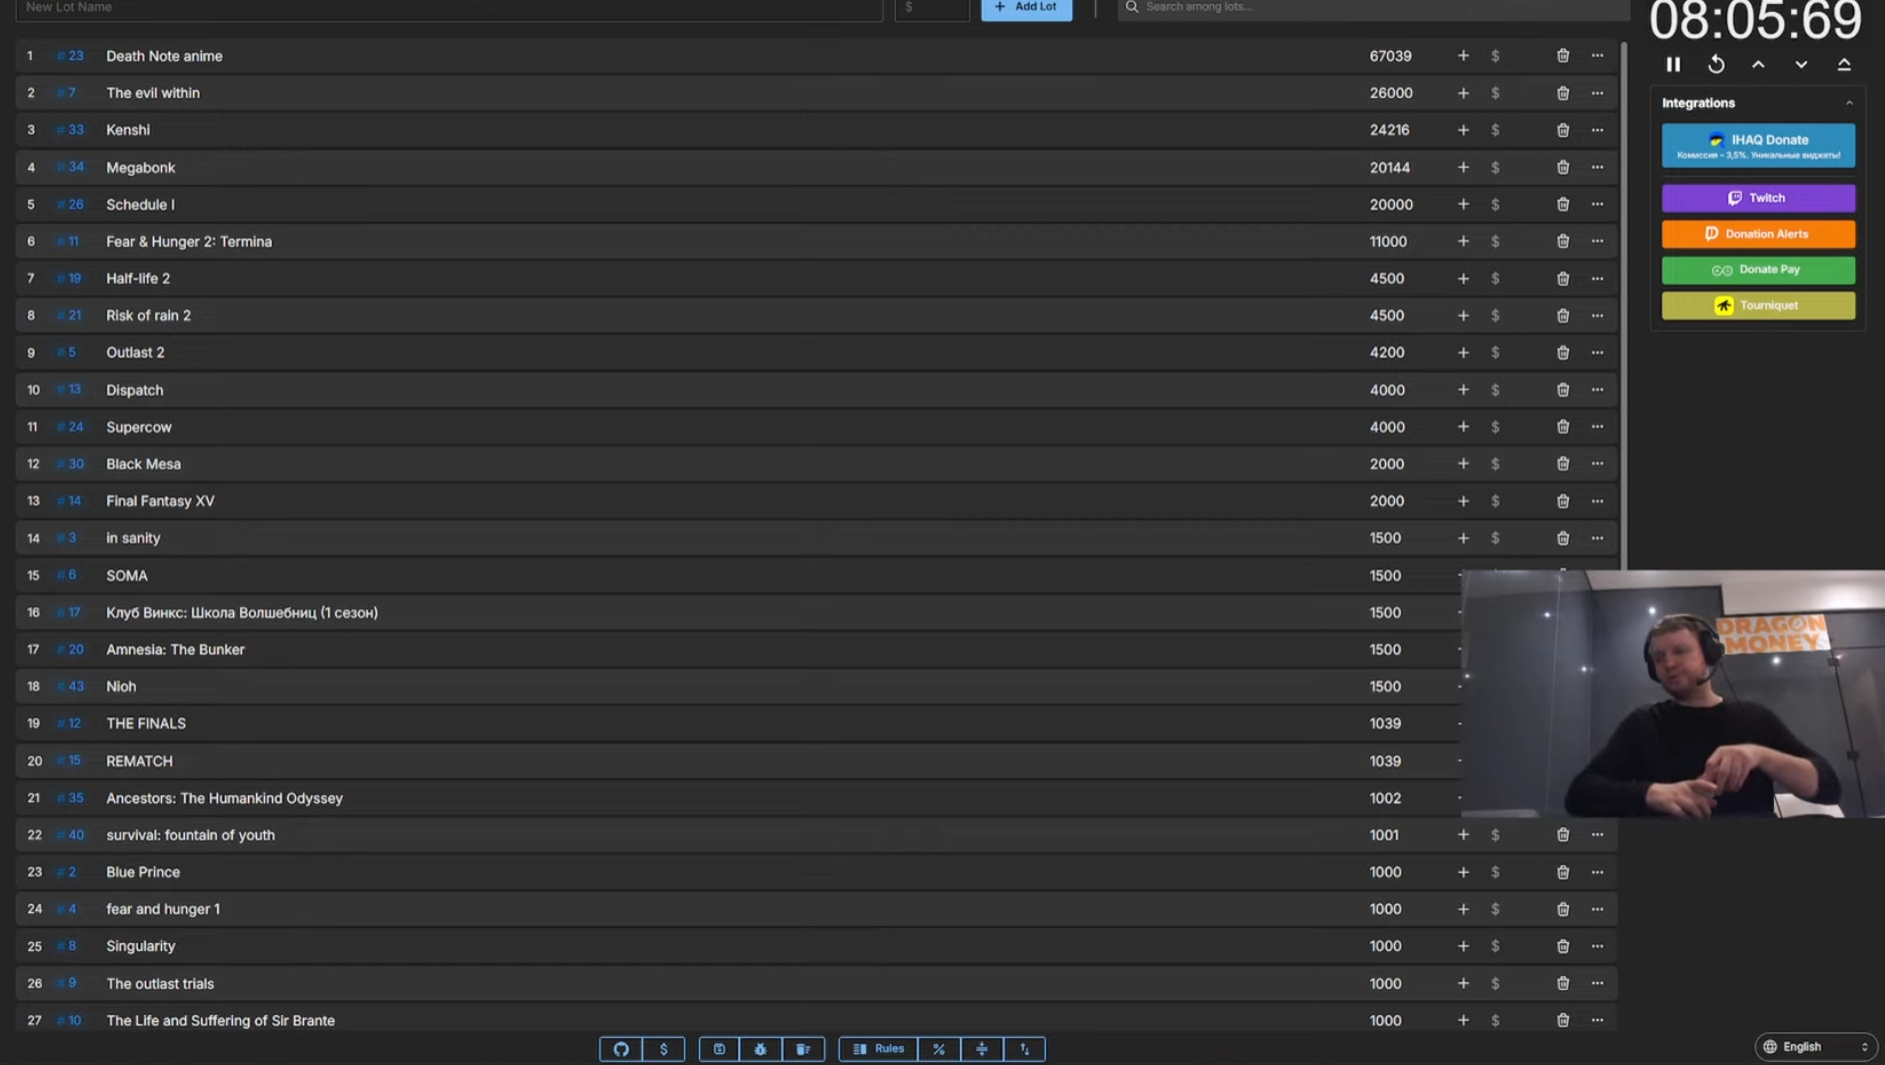The height and width of the screenshot is (1065, 1885).
Task: Delete The outlast trials lot
Action: (1563, 983)
